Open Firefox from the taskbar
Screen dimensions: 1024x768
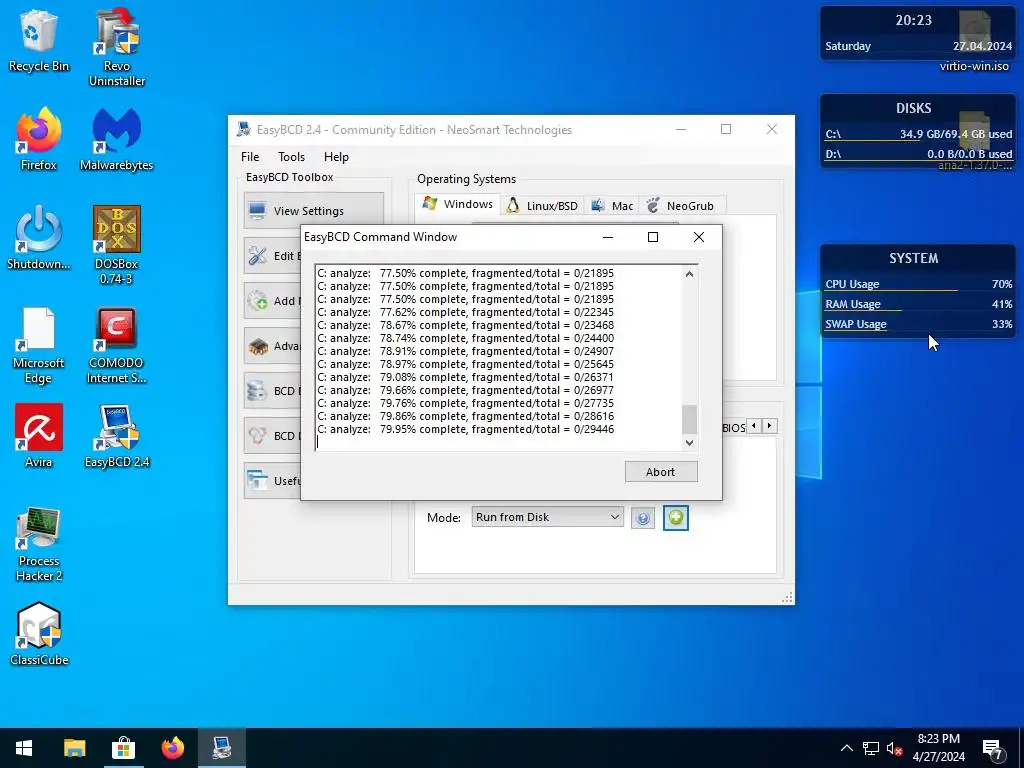(x=172, y=748)
